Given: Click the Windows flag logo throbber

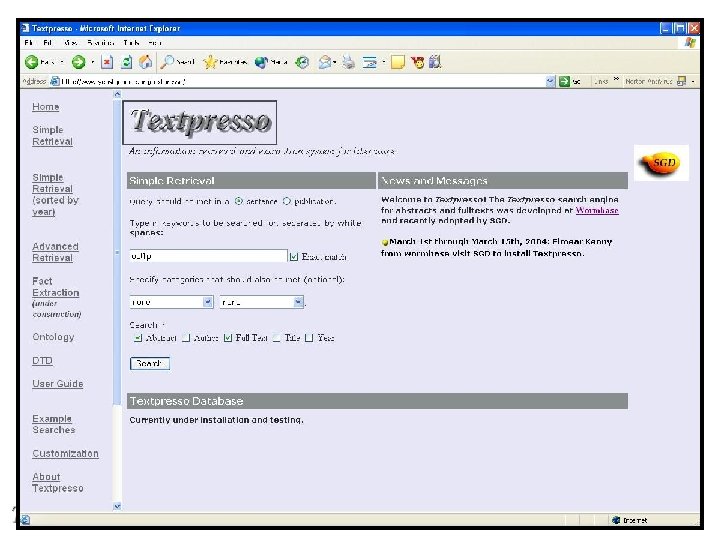Looking at the screenshot, I should coord(690,42).
